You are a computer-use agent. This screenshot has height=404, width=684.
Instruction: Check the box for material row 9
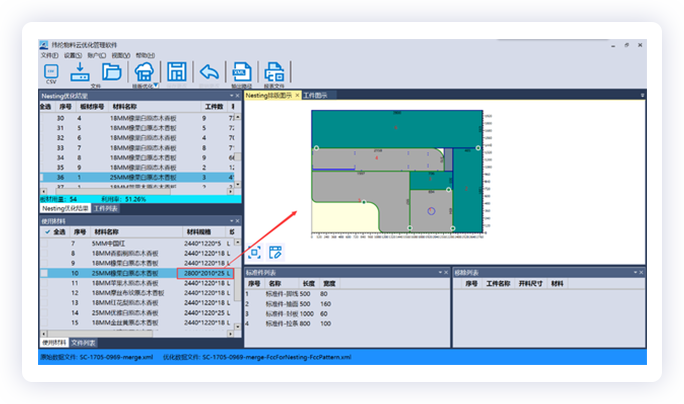click(44, 263)
